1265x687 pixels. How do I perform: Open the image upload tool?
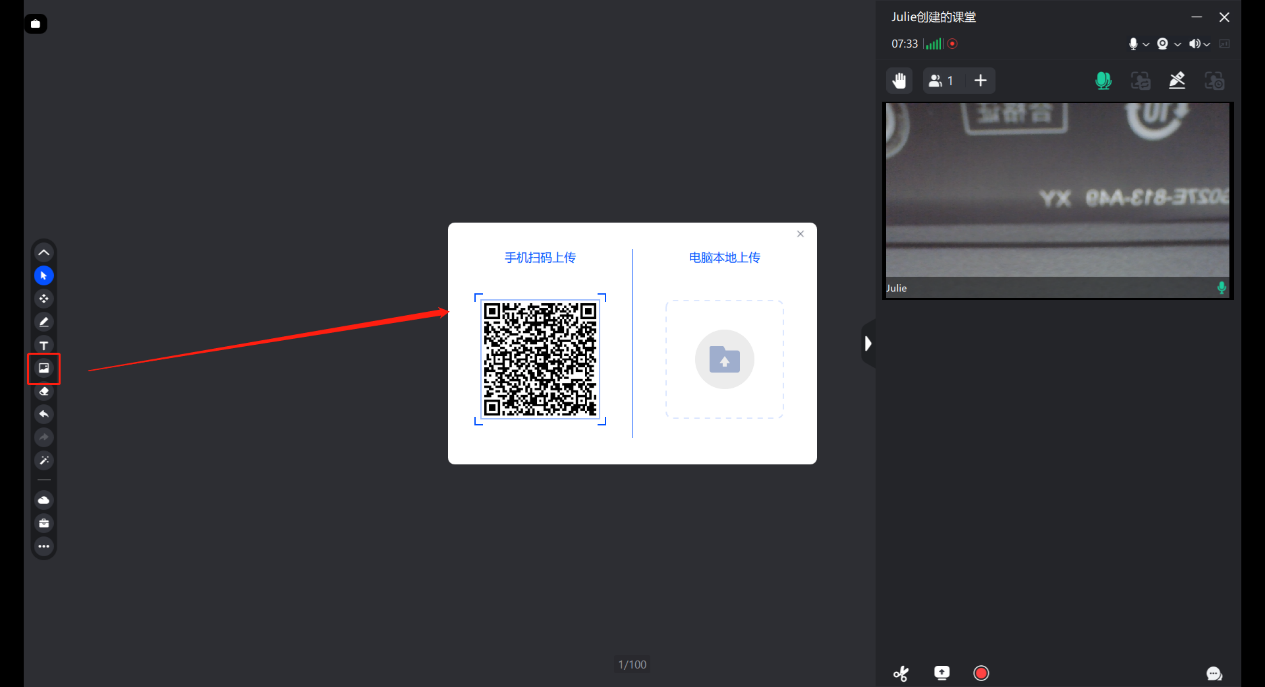(x=44, y=368)
